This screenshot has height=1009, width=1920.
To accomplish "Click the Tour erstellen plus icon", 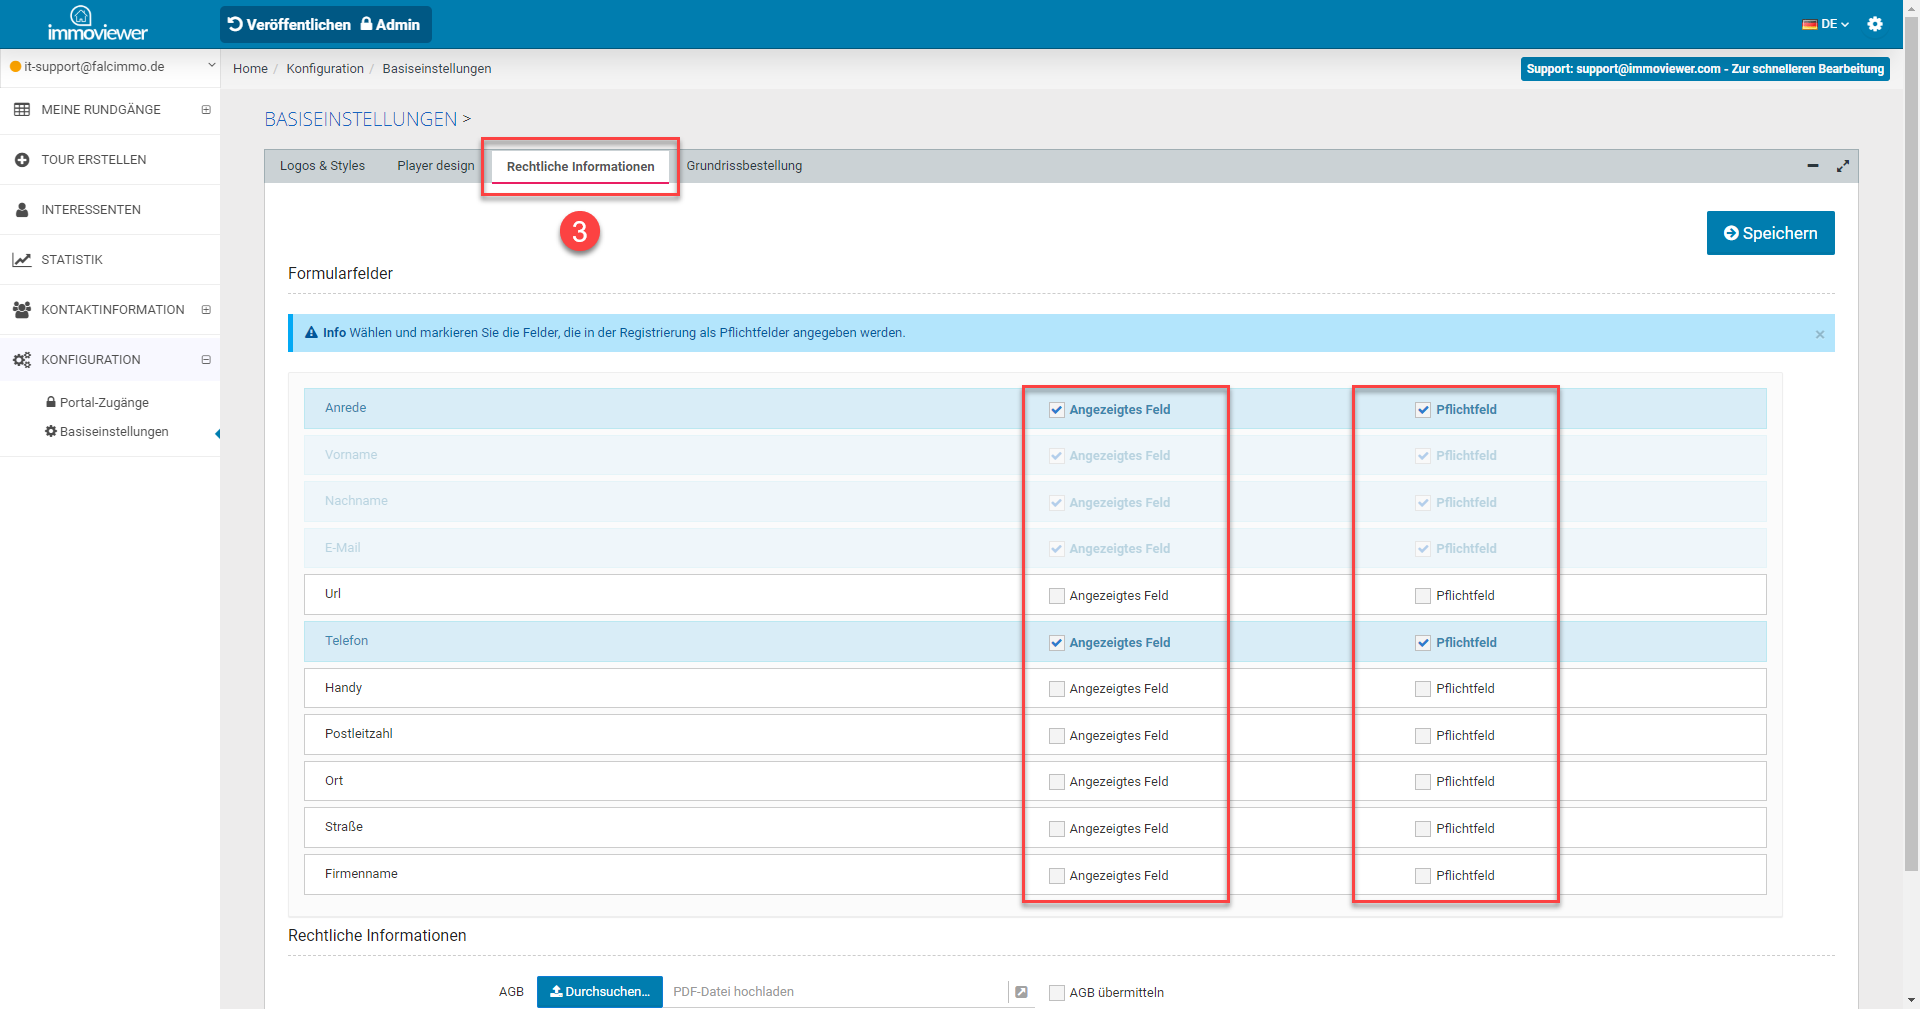I will (22, 160).
